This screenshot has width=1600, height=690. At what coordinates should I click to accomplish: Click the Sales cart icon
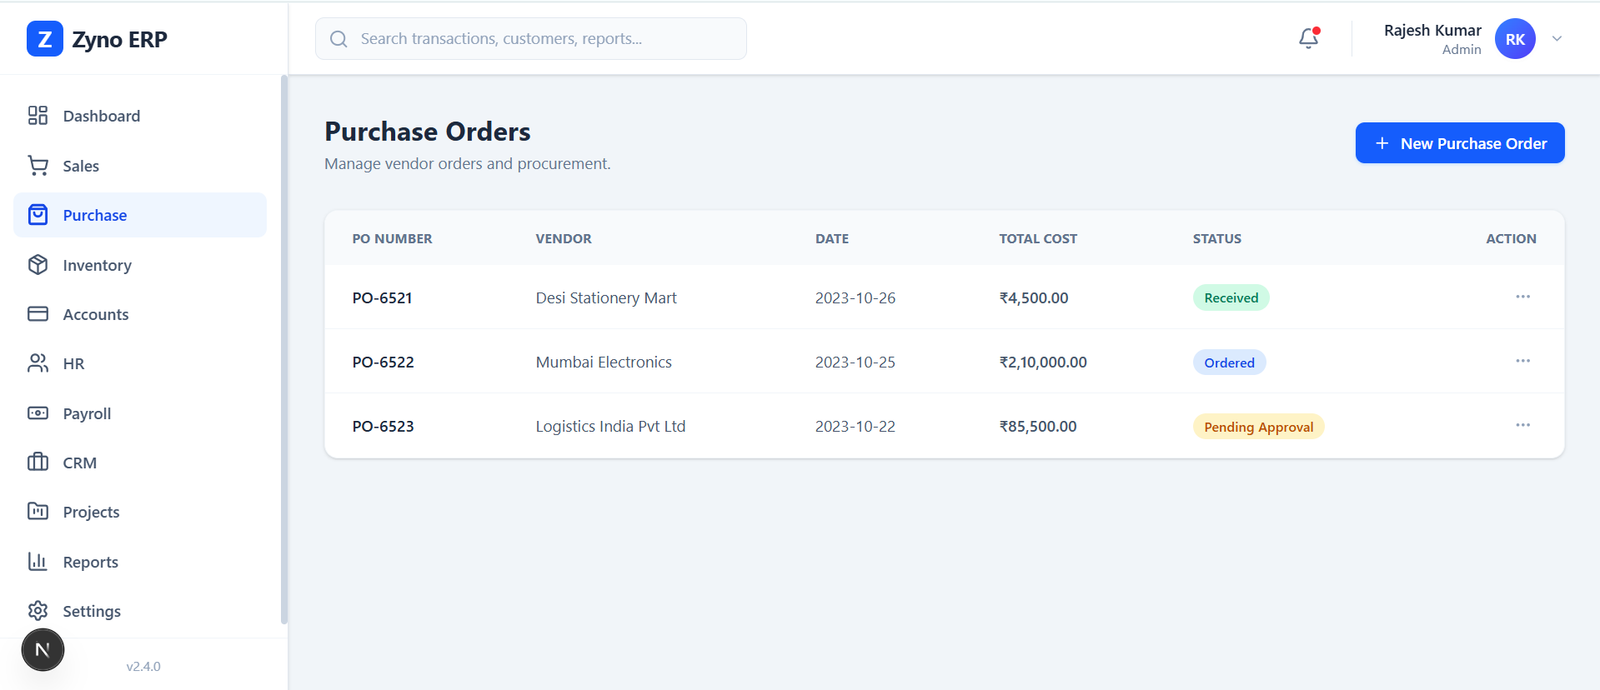(38, 165)
